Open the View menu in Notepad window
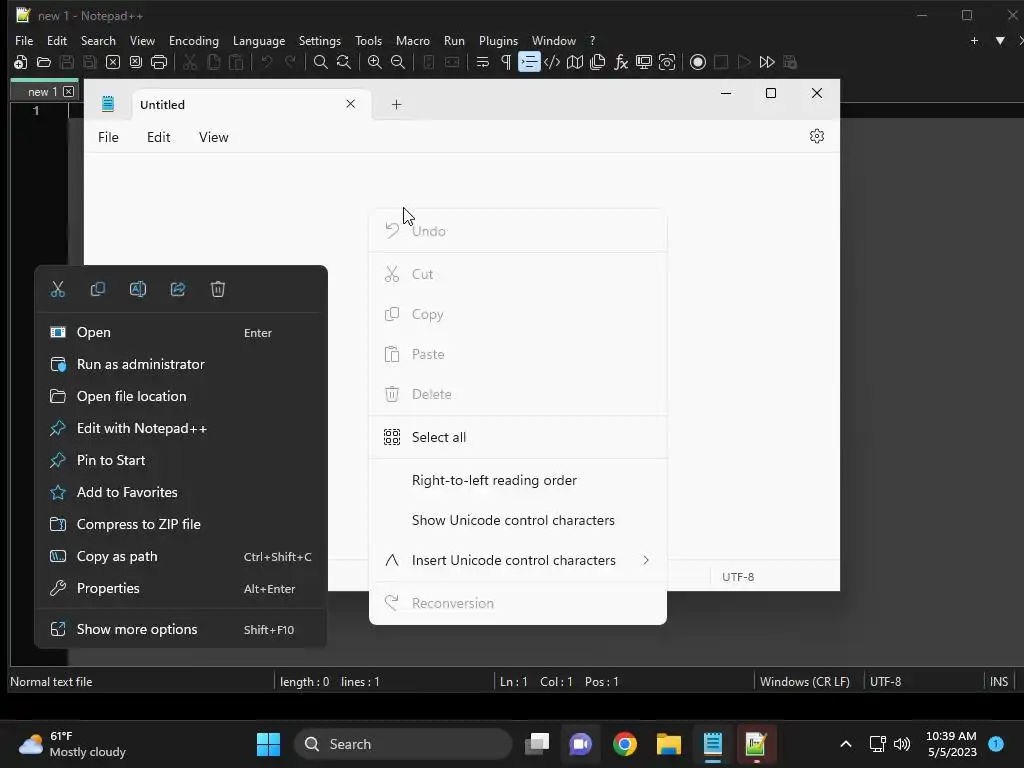 [x=214, y=137]
